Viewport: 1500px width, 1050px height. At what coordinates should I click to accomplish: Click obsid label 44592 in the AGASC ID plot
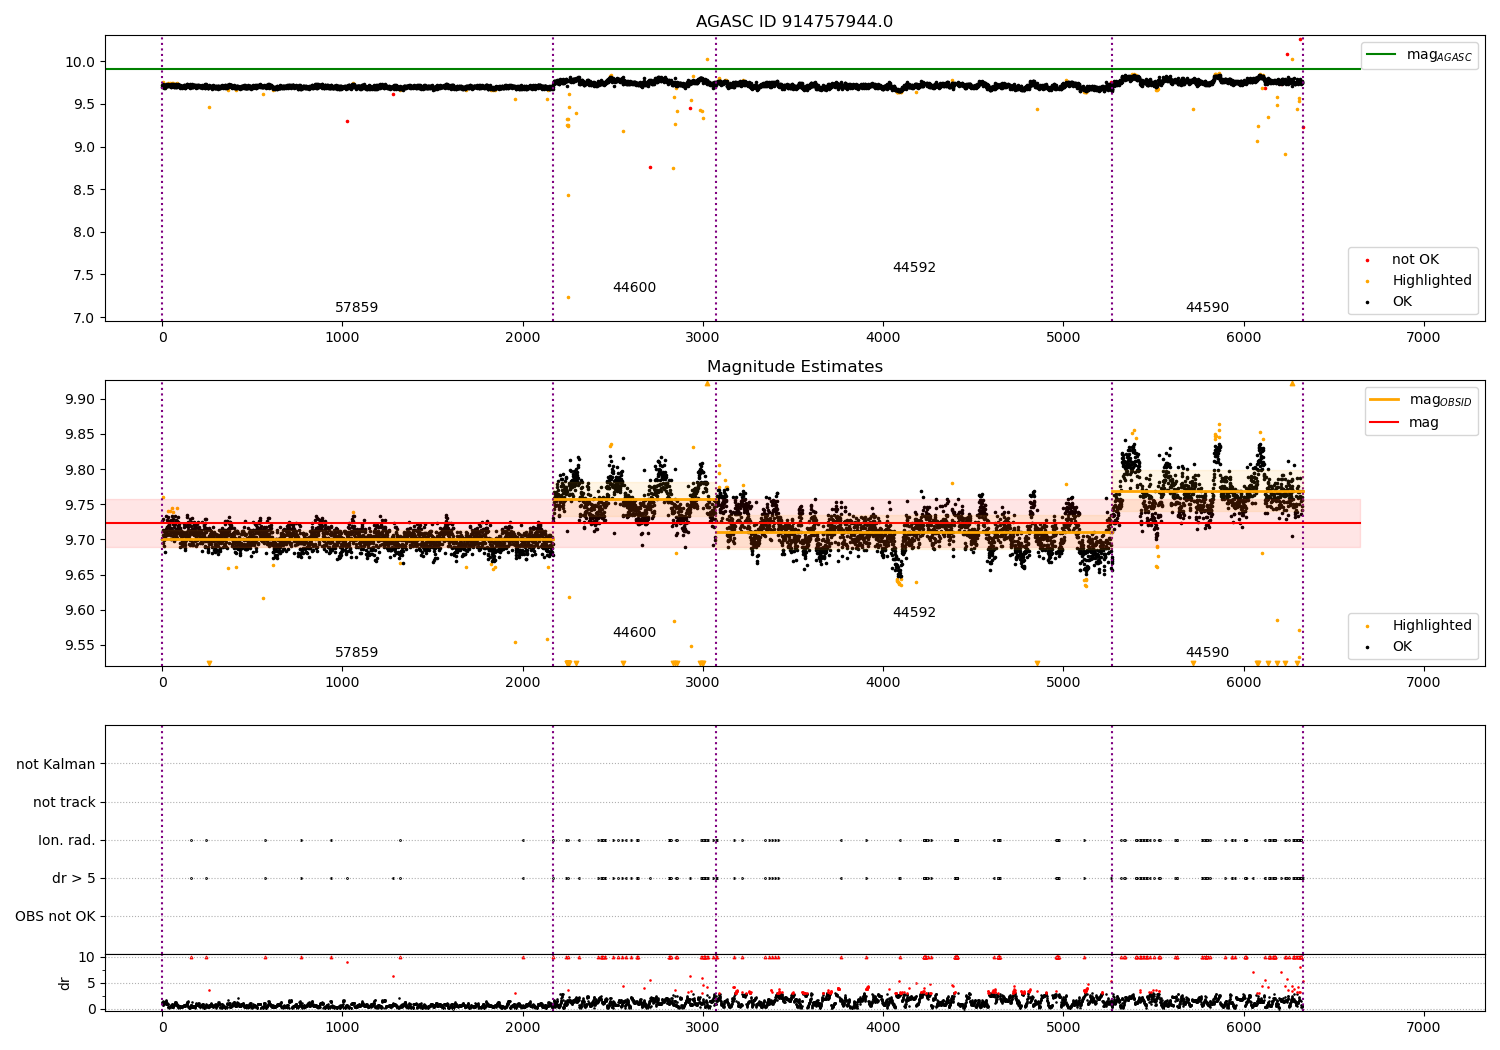(914, 268)
